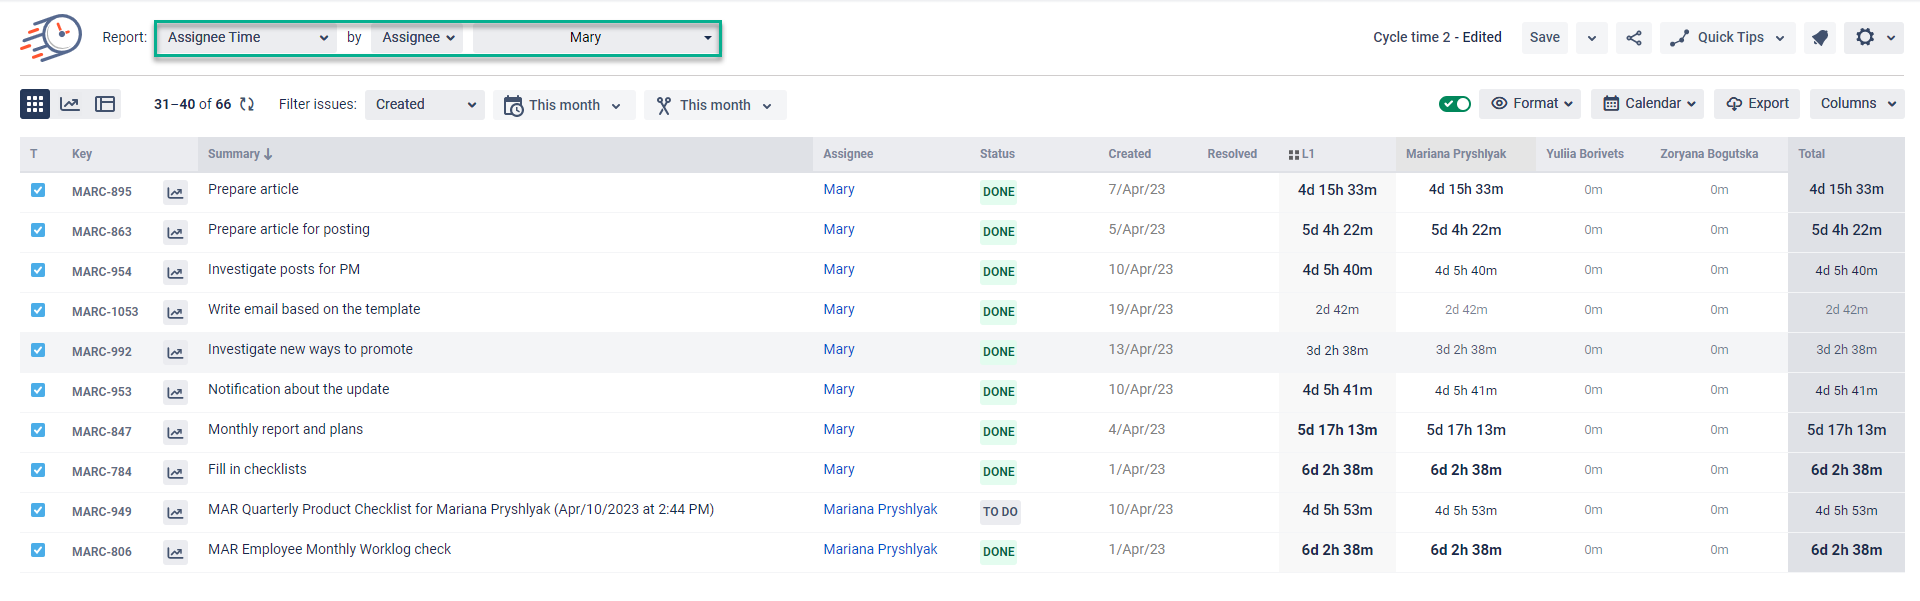1920x601 pixels.
Task: Switch to grid table view icon
Action: [35, 104]
